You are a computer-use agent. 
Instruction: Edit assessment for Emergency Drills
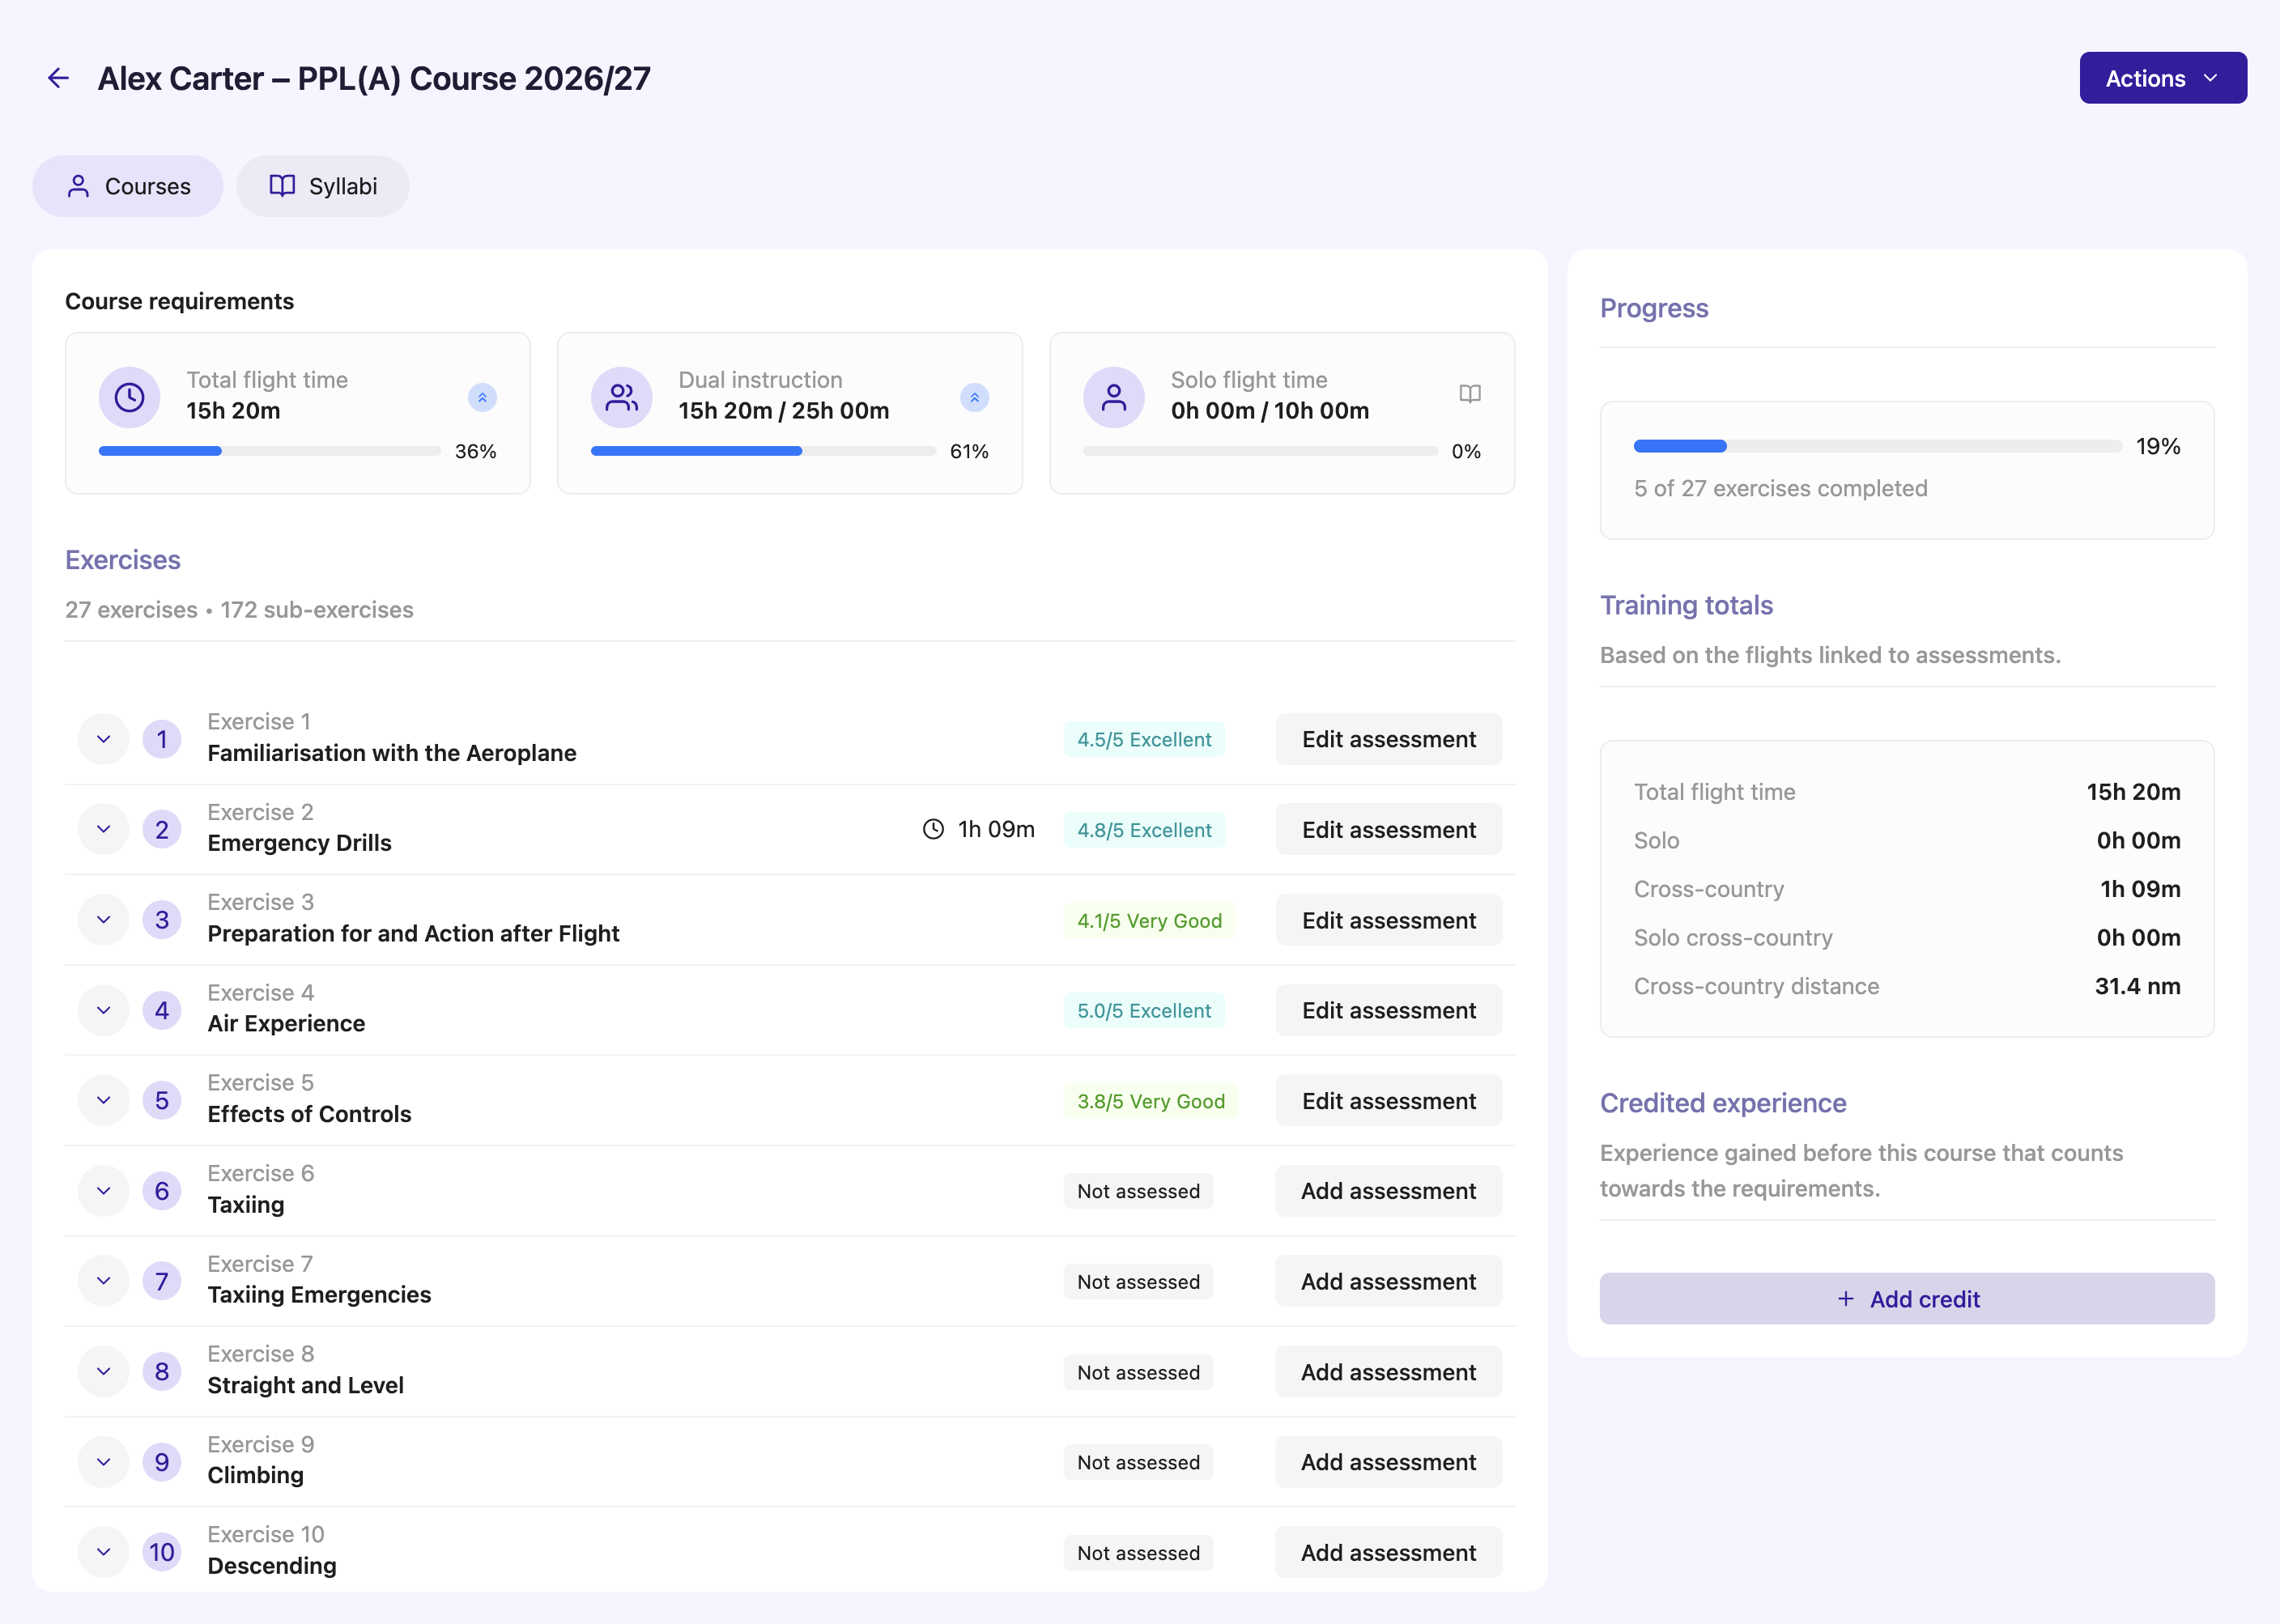[x=1388, y=830]
